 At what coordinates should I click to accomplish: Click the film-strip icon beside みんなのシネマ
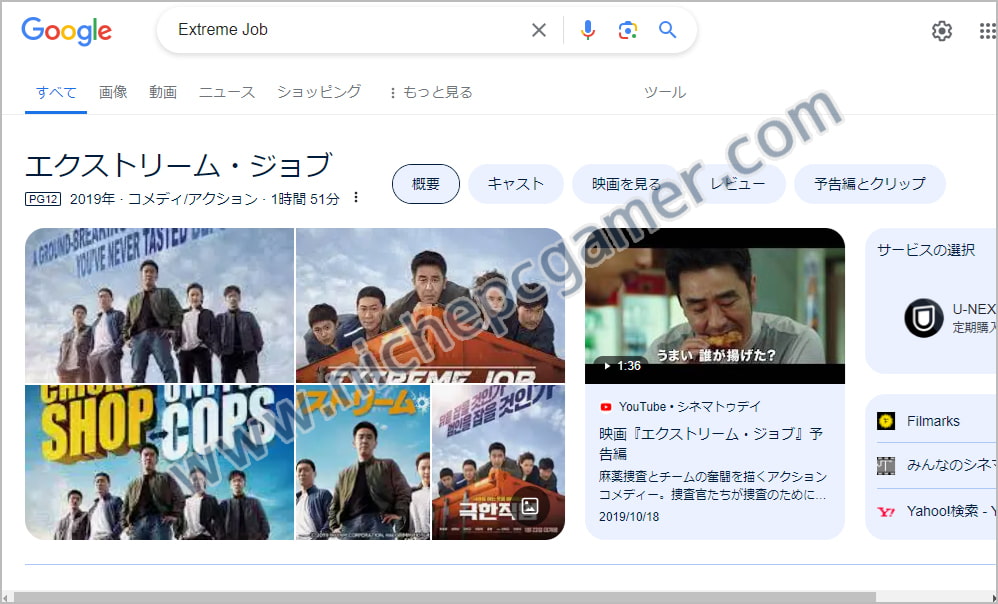click(886, 465)
